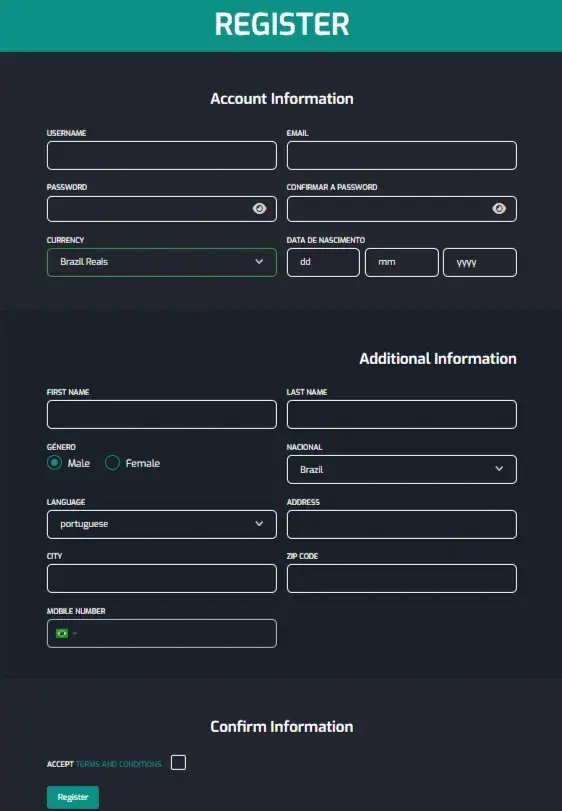Open the Language dropdown showing portuguese
This screenshot has width=562, height=811.
coord(162,524)
